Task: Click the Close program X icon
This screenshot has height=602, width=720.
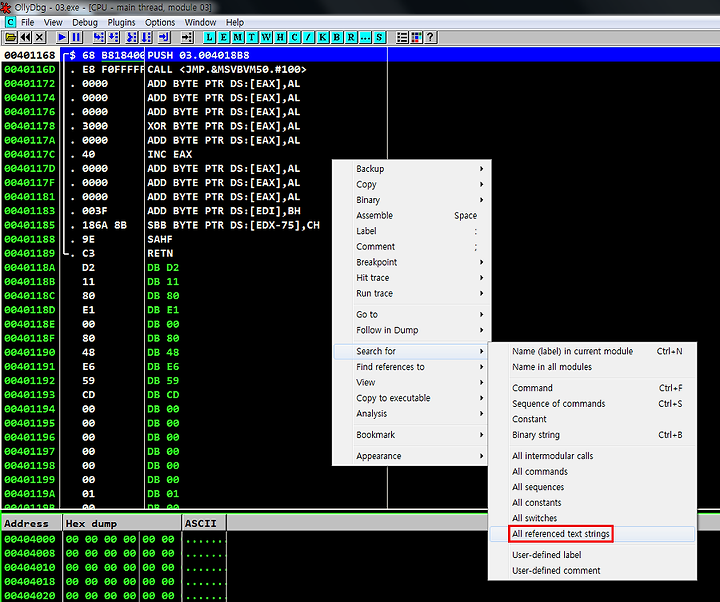Action: [x=39, y=37]
